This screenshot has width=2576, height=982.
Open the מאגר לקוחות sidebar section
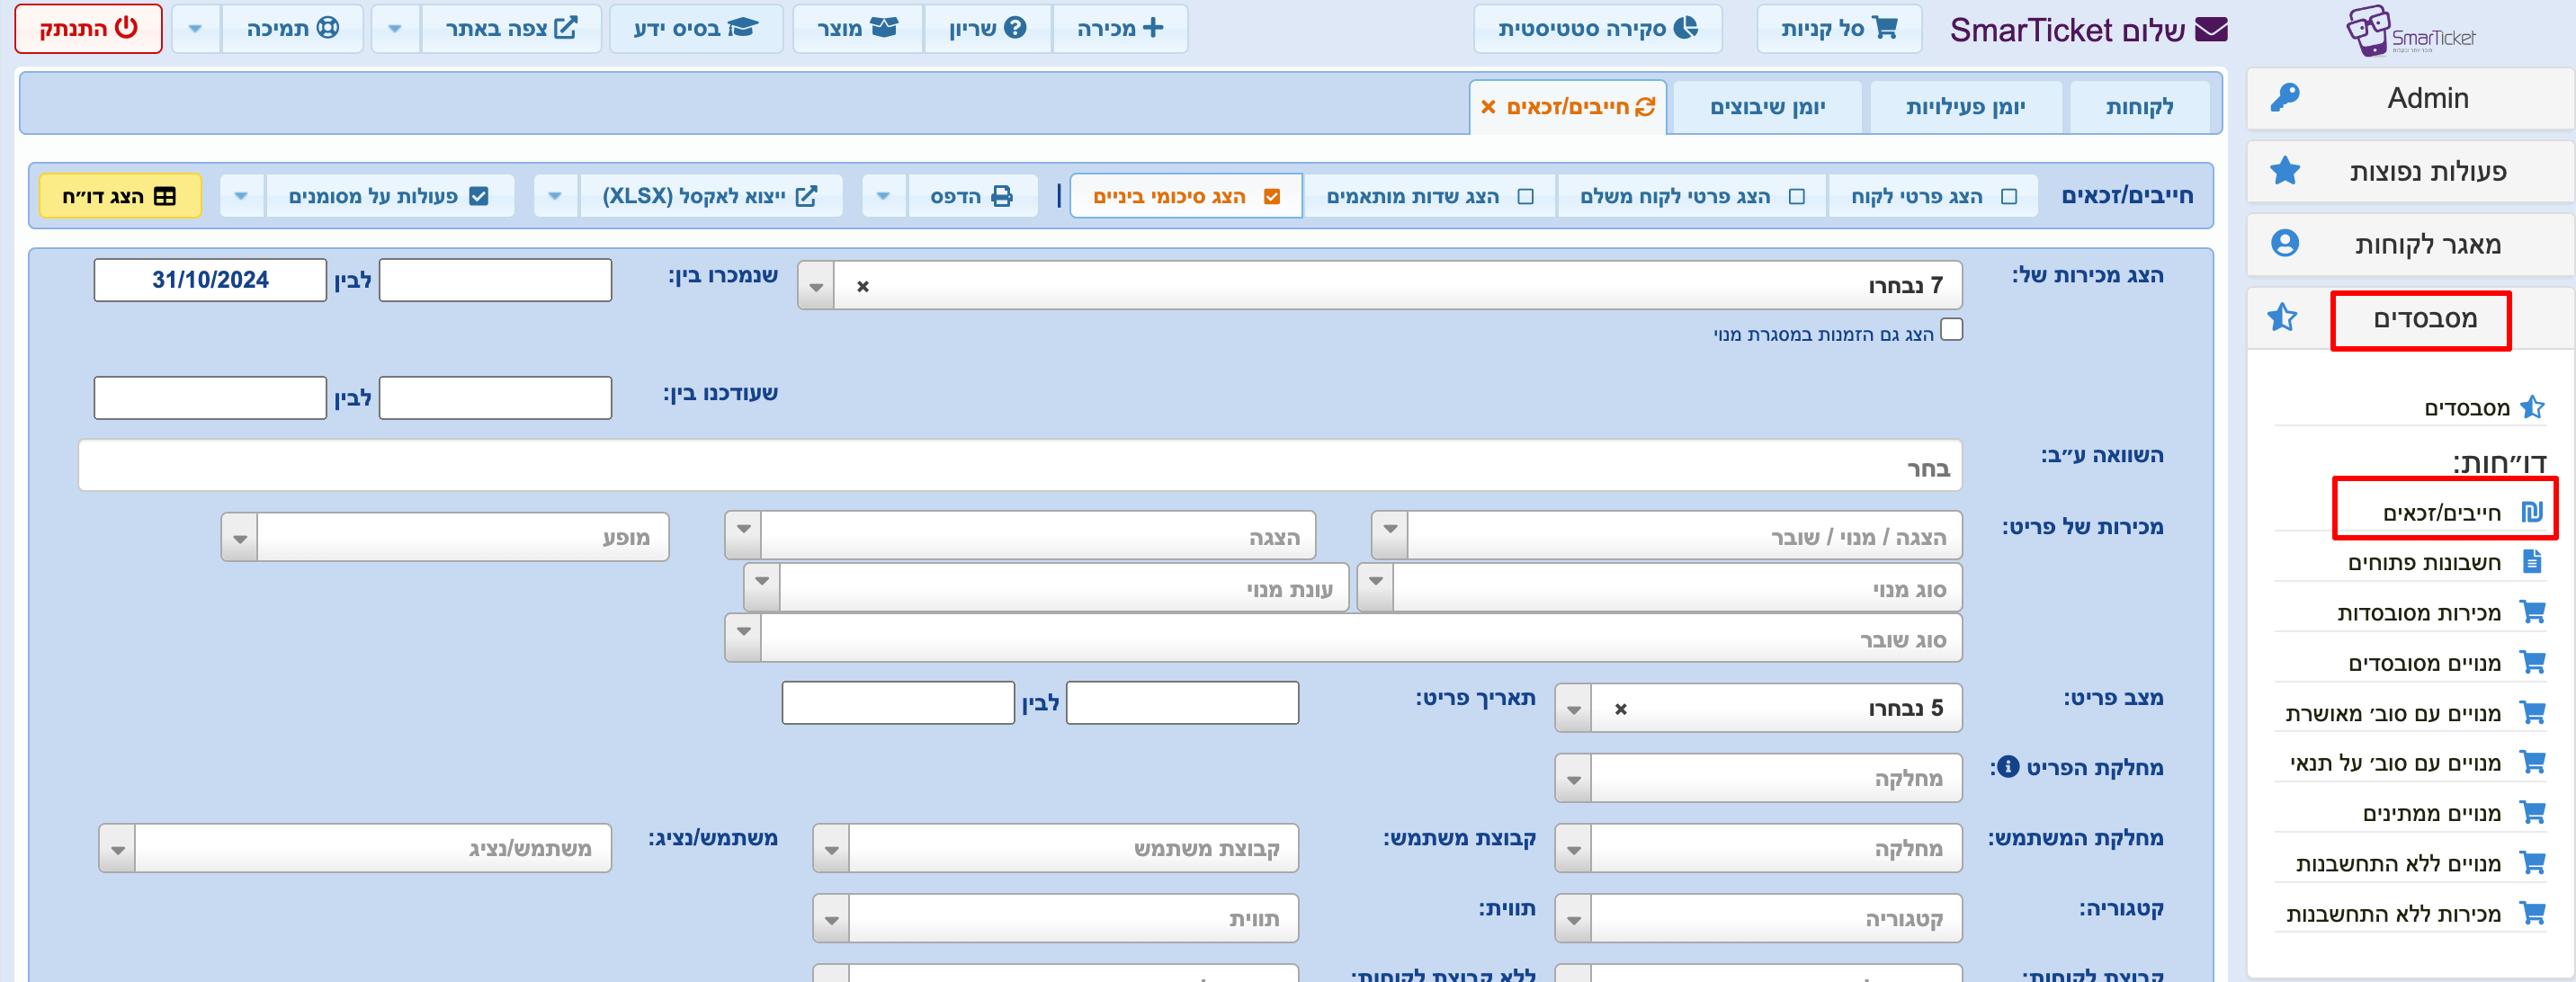click(2410, 244)
